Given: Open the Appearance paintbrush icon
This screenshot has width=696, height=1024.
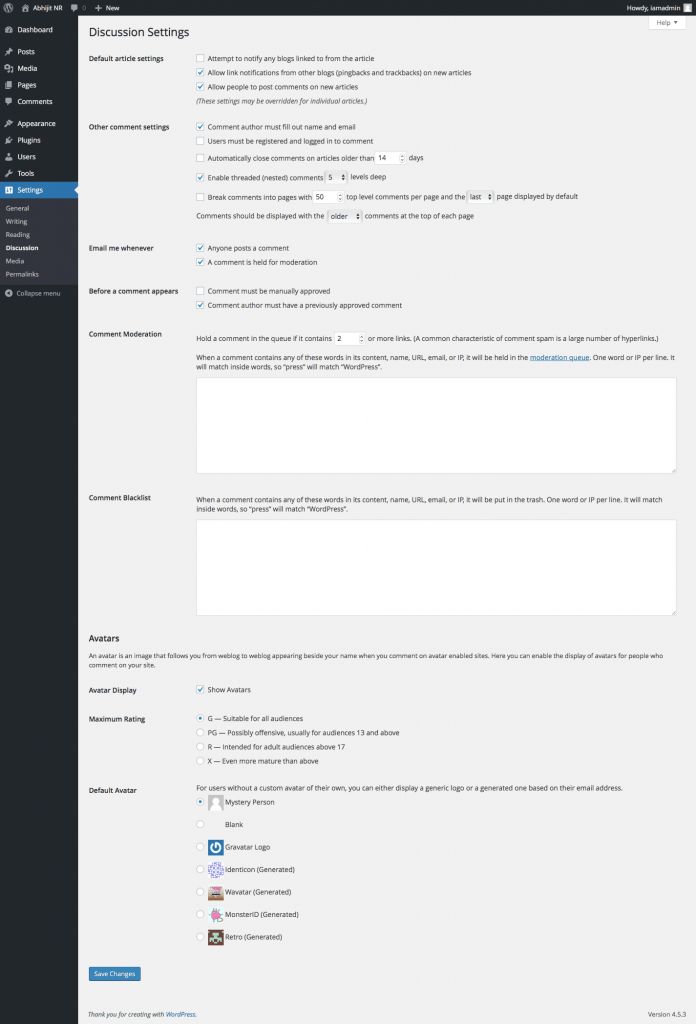Looking at the screenshot, I should [x=8, y=123].
